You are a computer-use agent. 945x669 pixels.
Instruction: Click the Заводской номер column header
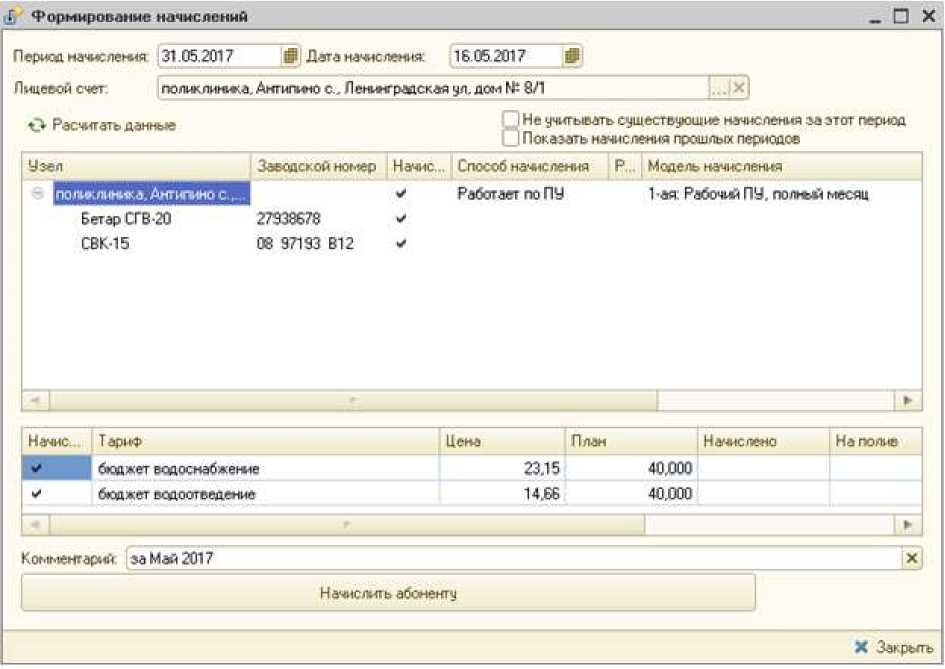[x=317, y=166]
